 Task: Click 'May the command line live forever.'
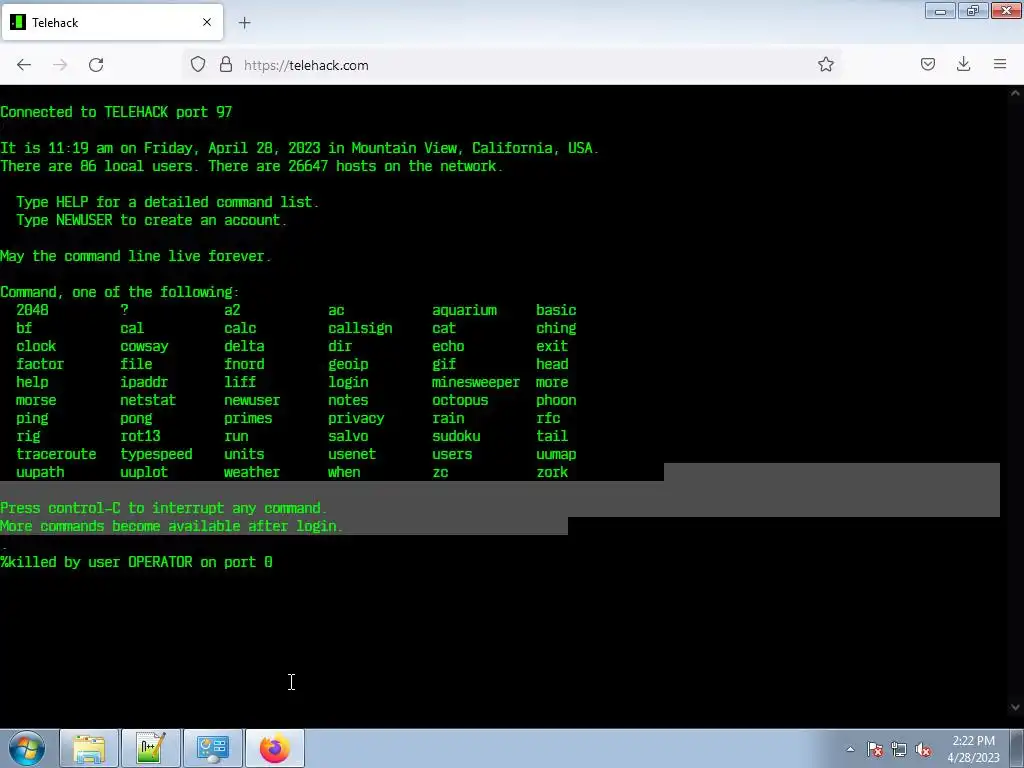coord(136,256)
